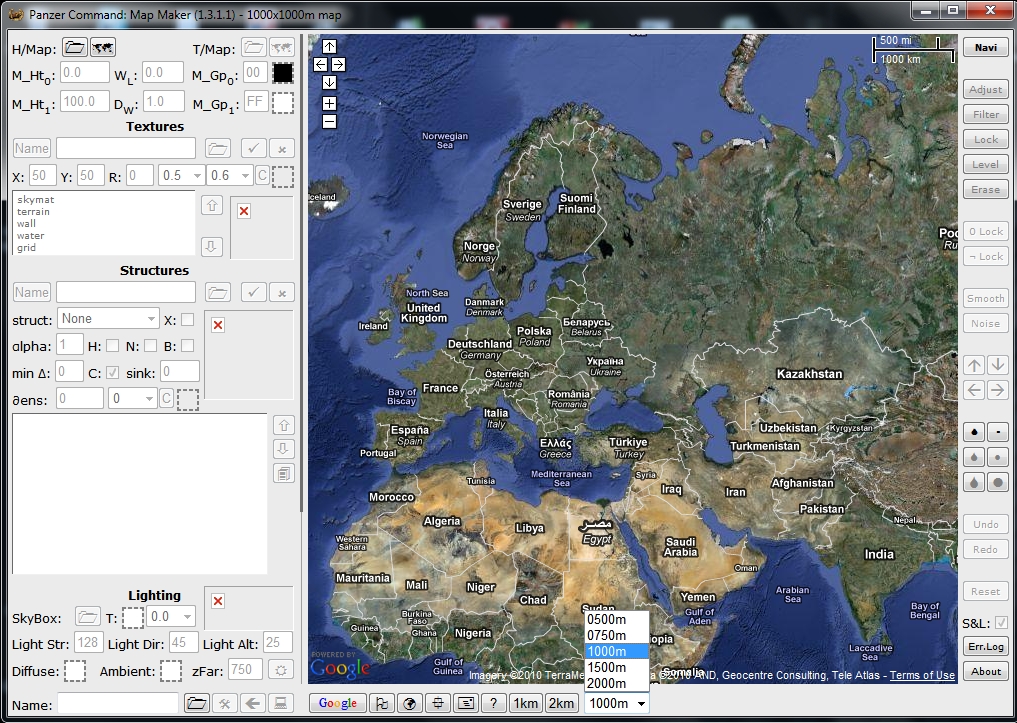Click the globe icon in the bottom toolbar
Viewport: 1017px width, 723px height.
(x=410, y=703)
